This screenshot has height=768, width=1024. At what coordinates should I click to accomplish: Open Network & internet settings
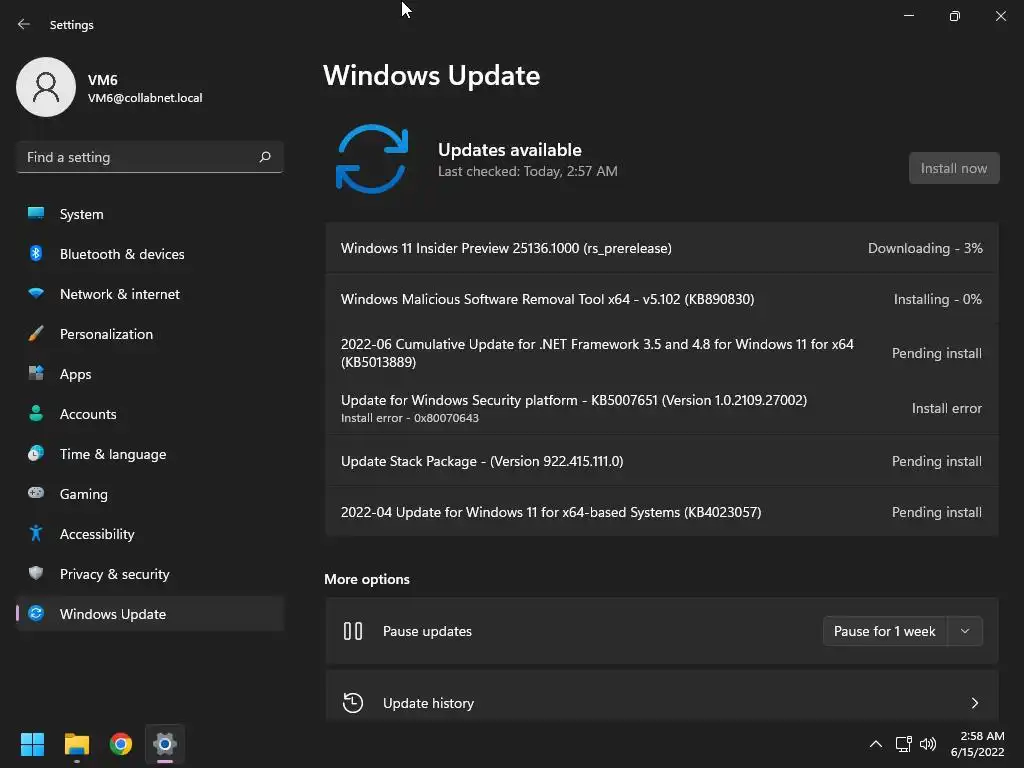(x=150, y=294)
